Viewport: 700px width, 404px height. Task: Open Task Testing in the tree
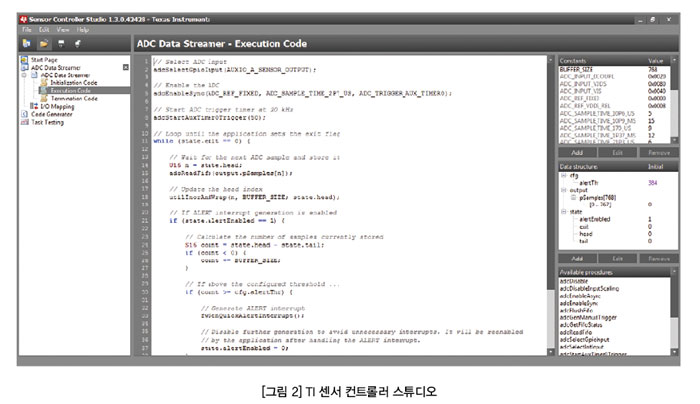47,122
